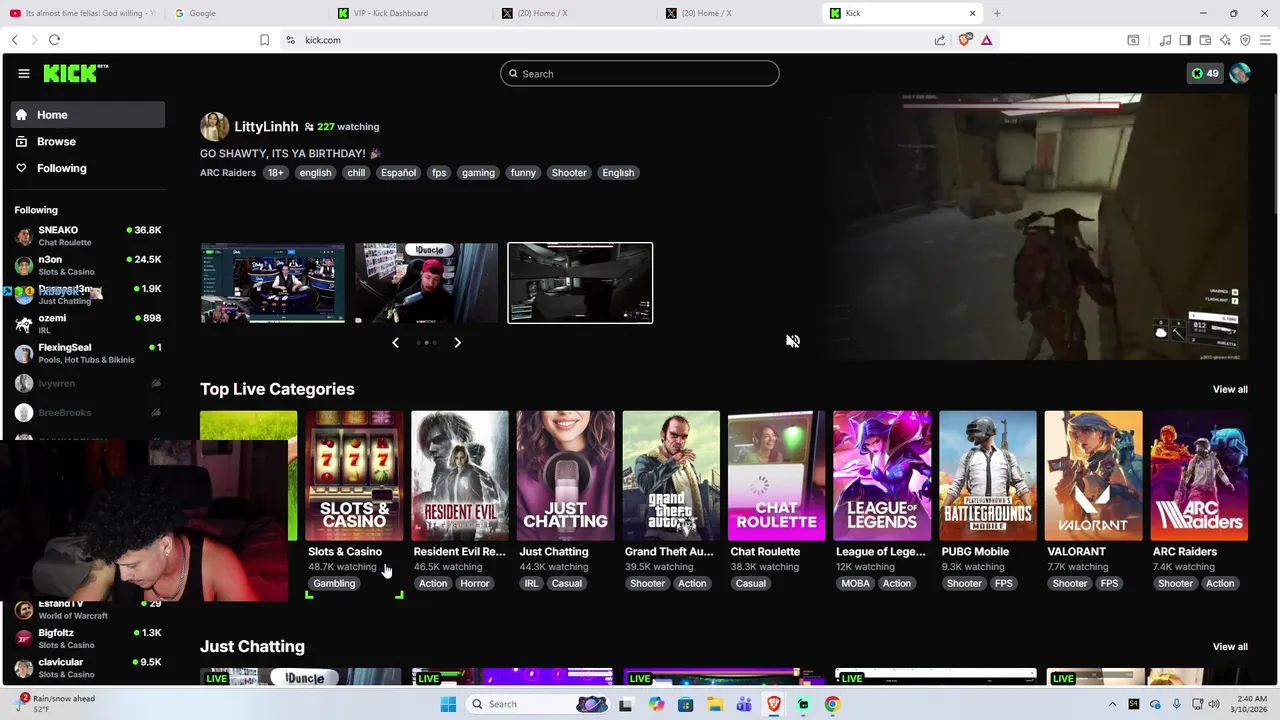Open the VALORANT category card
Viewport: 1280px width, 720px height.
tap(1093, 476)
